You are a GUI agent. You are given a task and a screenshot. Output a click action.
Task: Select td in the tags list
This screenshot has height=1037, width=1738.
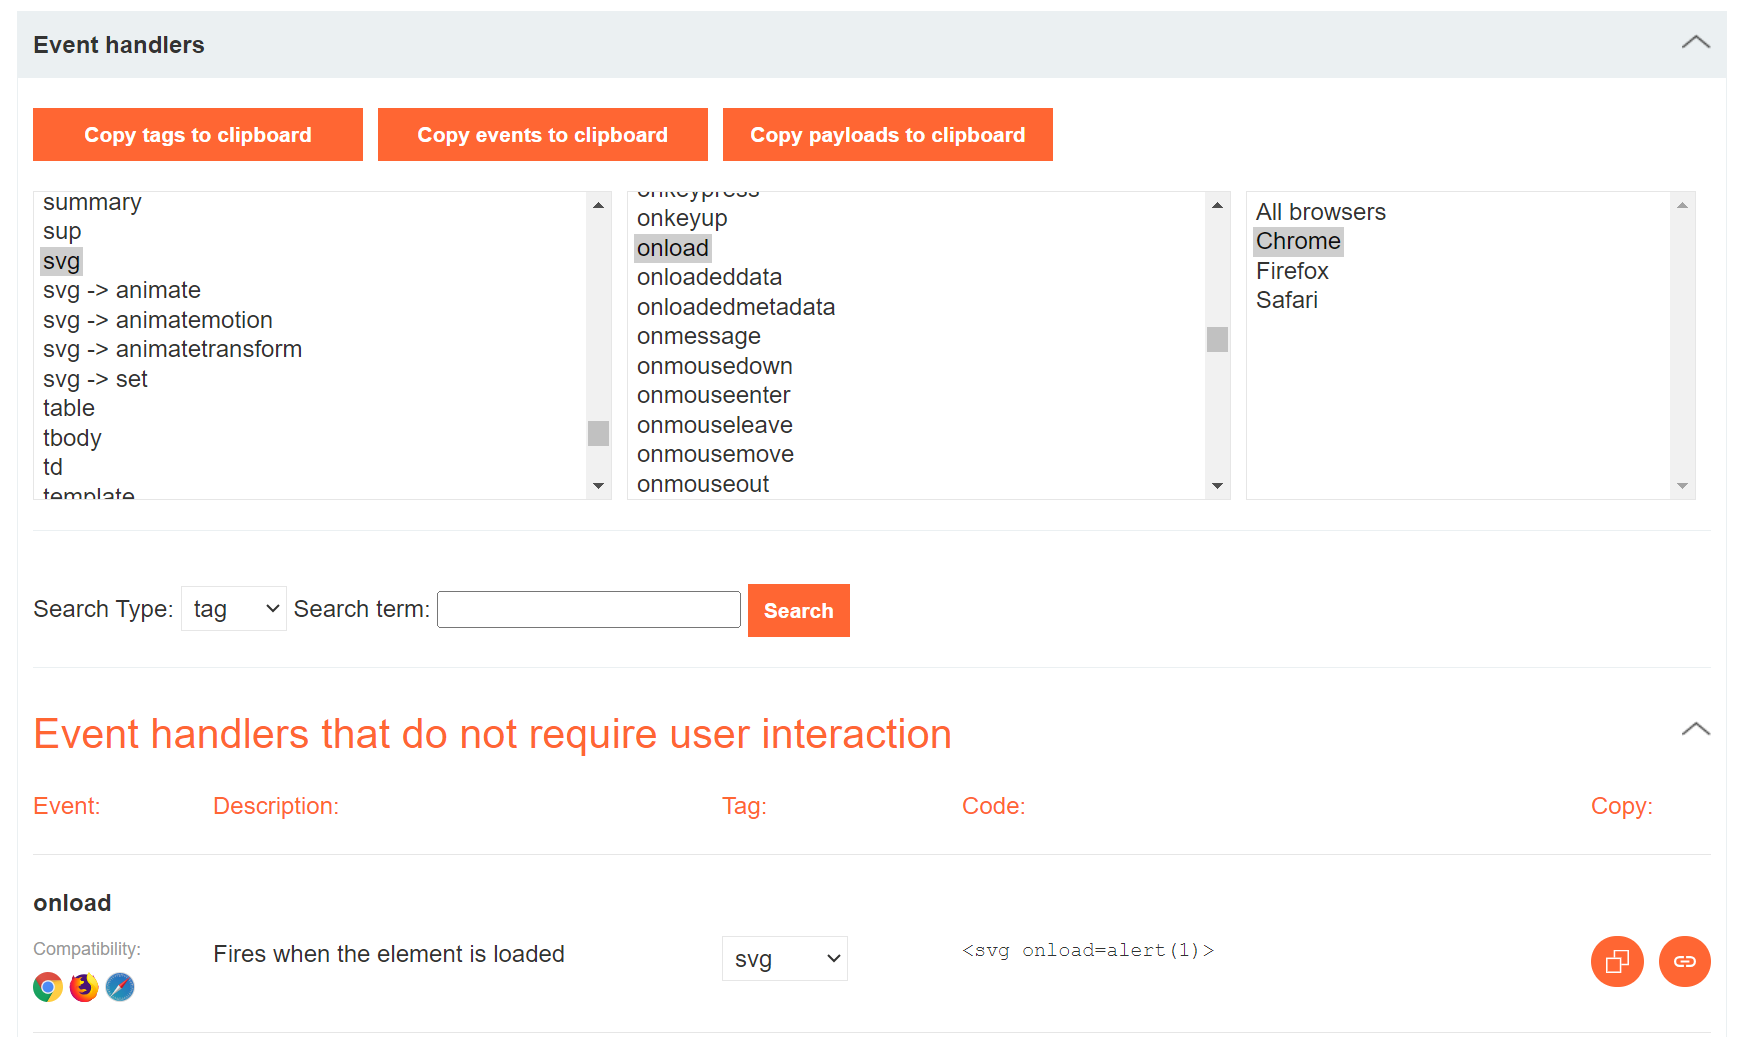click(53, 468)
